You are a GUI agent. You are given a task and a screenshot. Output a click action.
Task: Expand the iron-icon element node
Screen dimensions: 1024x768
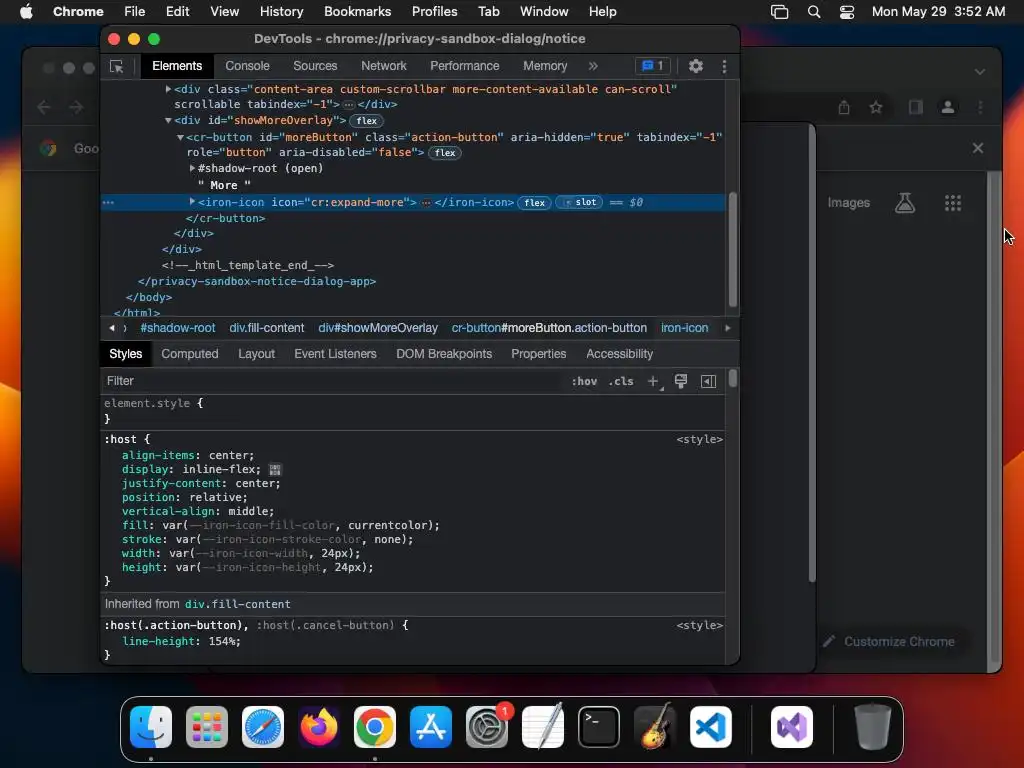192,202
